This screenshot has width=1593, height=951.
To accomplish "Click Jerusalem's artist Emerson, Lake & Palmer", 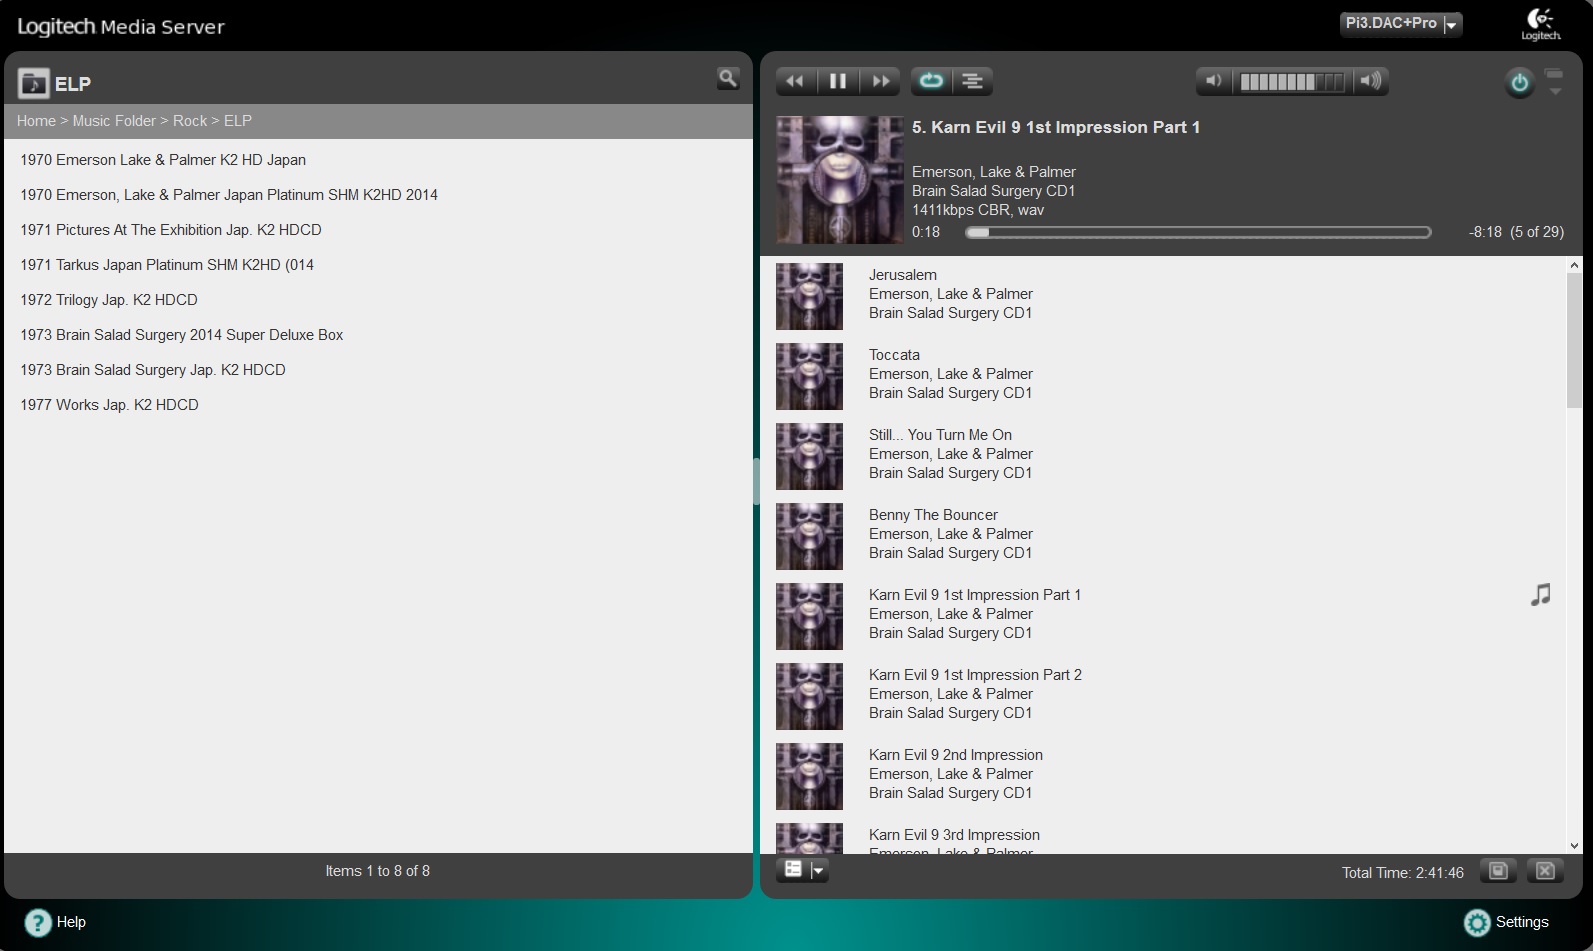I will pyautogui.click(x=951, y=294).
